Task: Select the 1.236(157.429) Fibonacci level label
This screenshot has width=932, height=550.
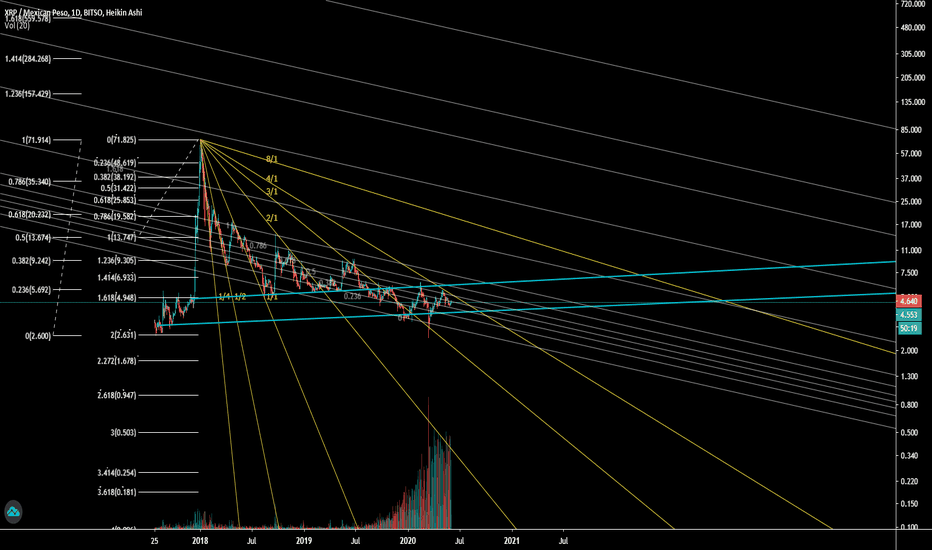Action: pyautogui.click(x=28, y=94)
